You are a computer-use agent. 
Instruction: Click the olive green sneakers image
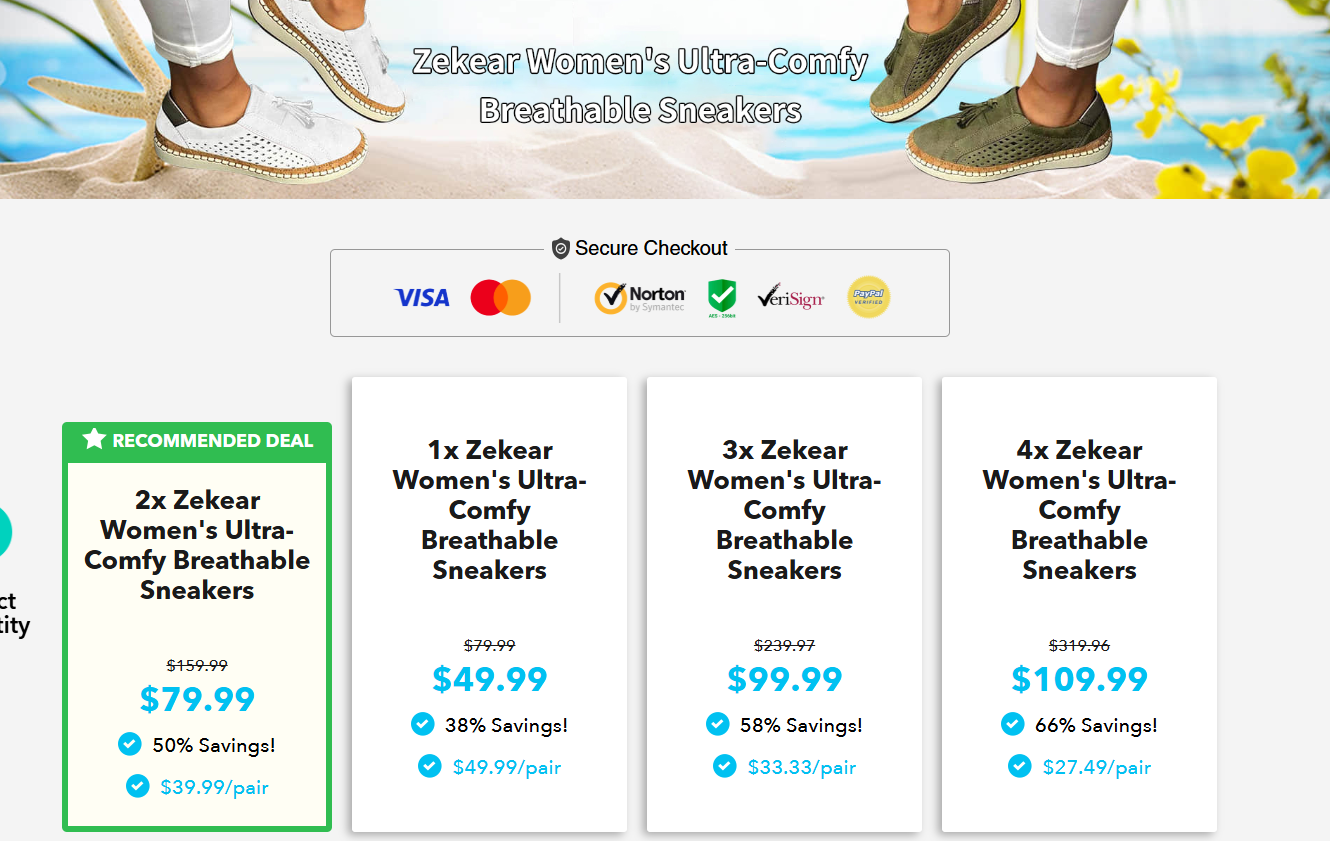tap(990, 100)
